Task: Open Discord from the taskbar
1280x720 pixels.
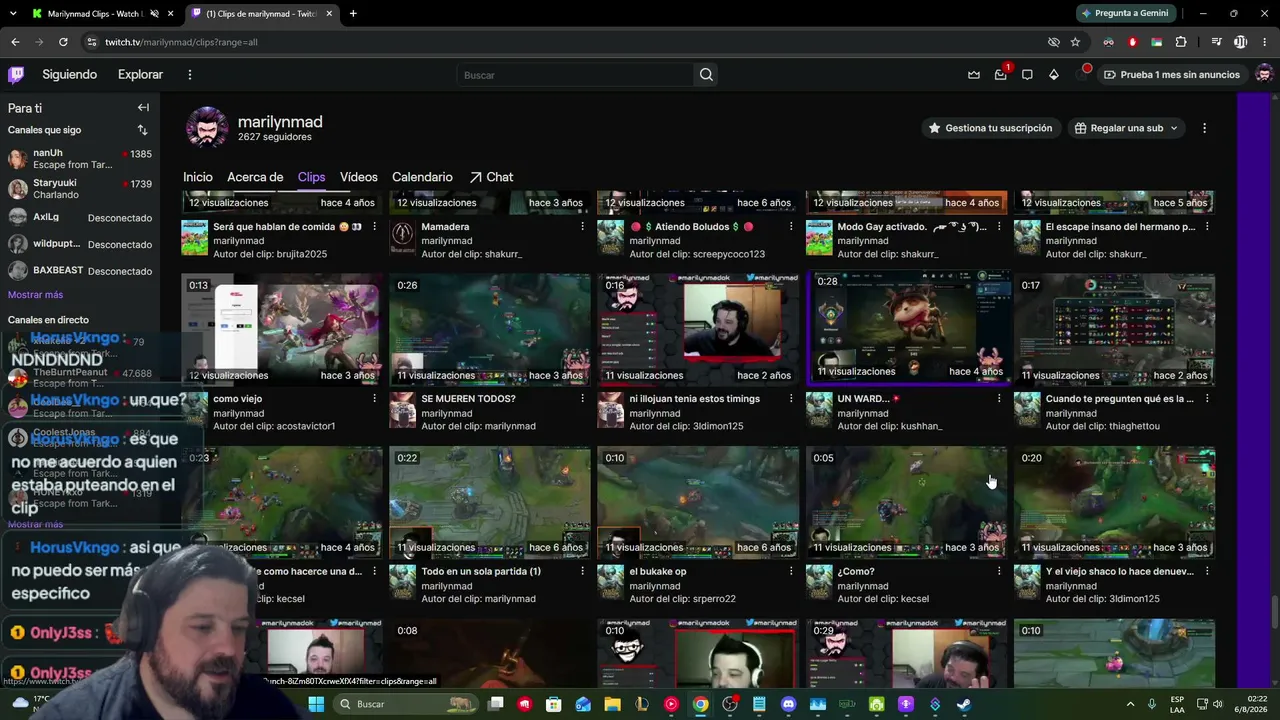Action: 789,704
